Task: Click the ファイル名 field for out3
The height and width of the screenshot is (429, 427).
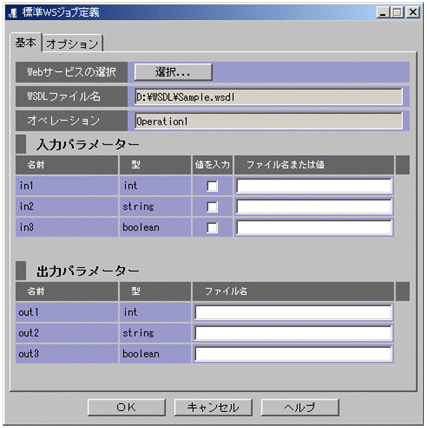Action: click(293, 354)
